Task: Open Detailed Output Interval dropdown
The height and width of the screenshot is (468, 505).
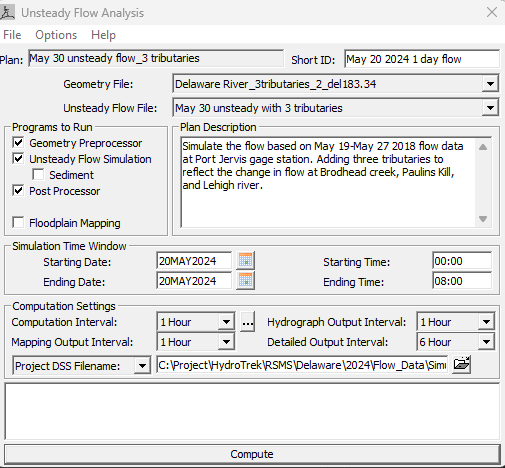Action: click(x=486, y=342)
